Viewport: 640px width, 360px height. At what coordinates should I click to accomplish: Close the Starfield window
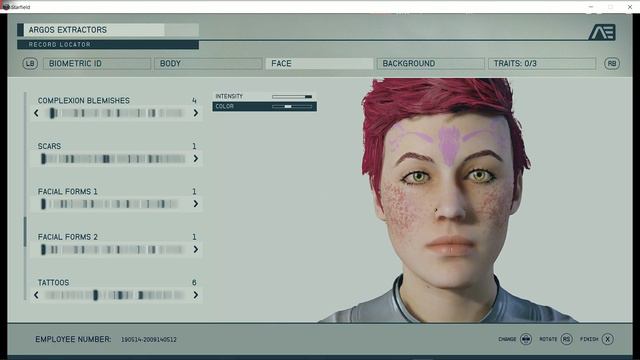(x=630, y=7)
